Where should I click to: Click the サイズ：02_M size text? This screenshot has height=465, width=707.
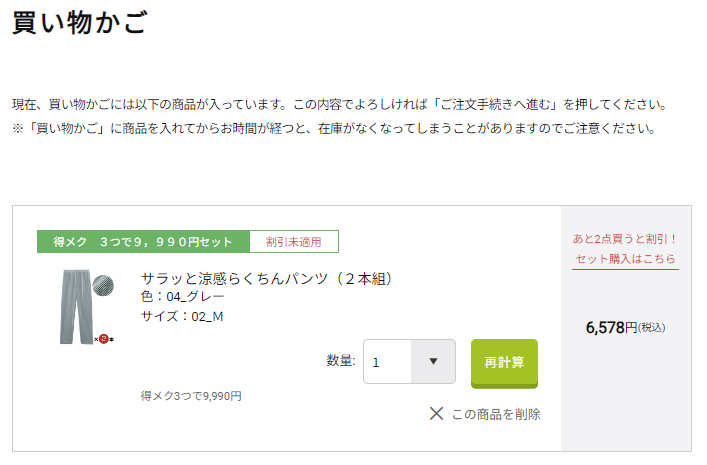point(182,316)
